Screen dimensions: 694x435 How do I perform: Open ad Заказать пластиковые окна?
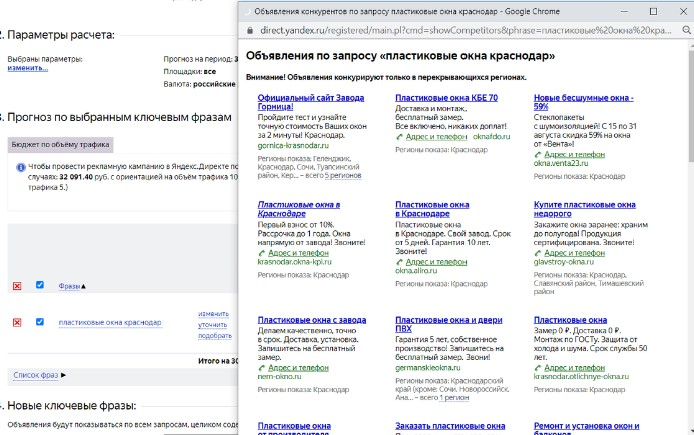(x=450, y=426)
